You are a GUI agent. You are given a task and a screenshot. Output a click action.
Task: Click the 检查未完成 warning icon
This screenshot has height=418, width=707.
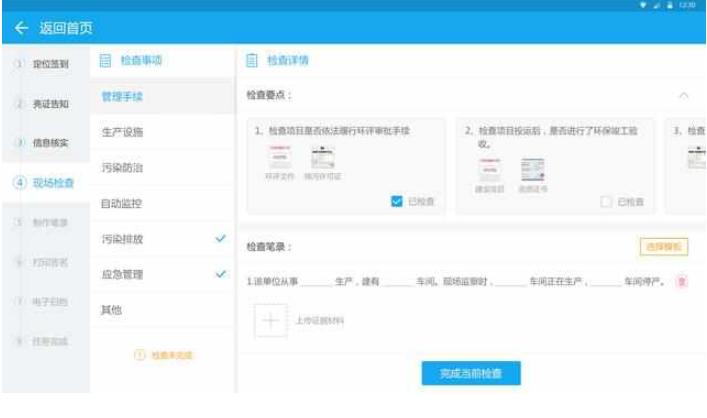pos(140,355)
